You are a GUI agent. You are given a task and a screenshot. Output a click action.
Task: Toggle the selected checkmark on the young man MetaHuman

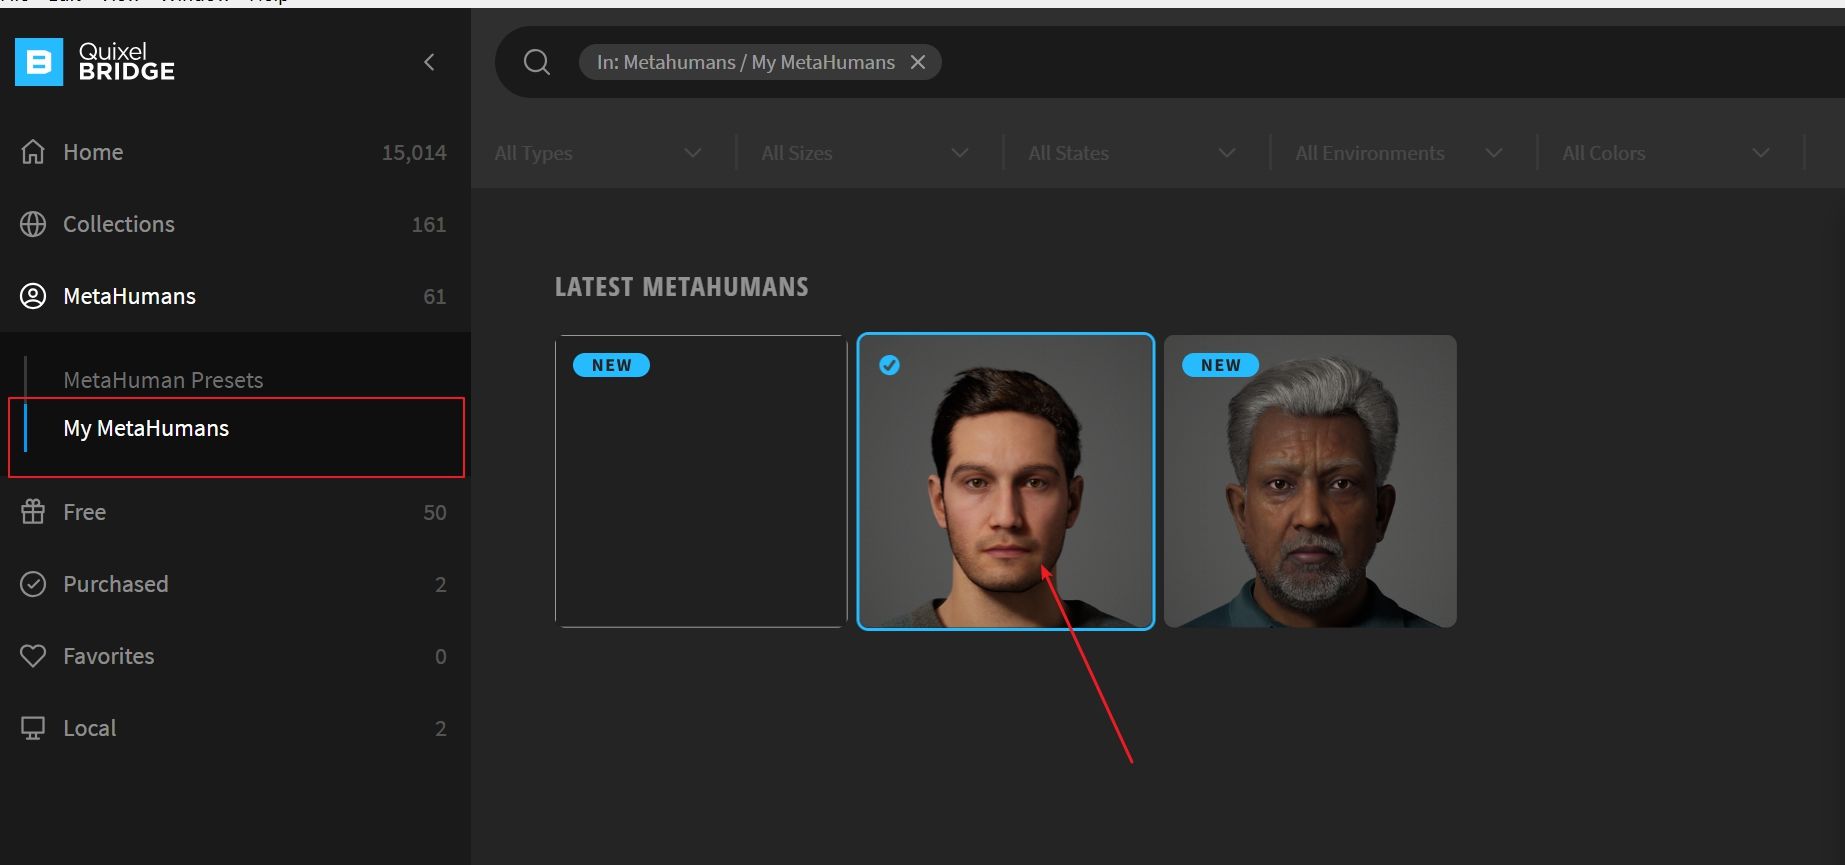[x=889, y=365]
